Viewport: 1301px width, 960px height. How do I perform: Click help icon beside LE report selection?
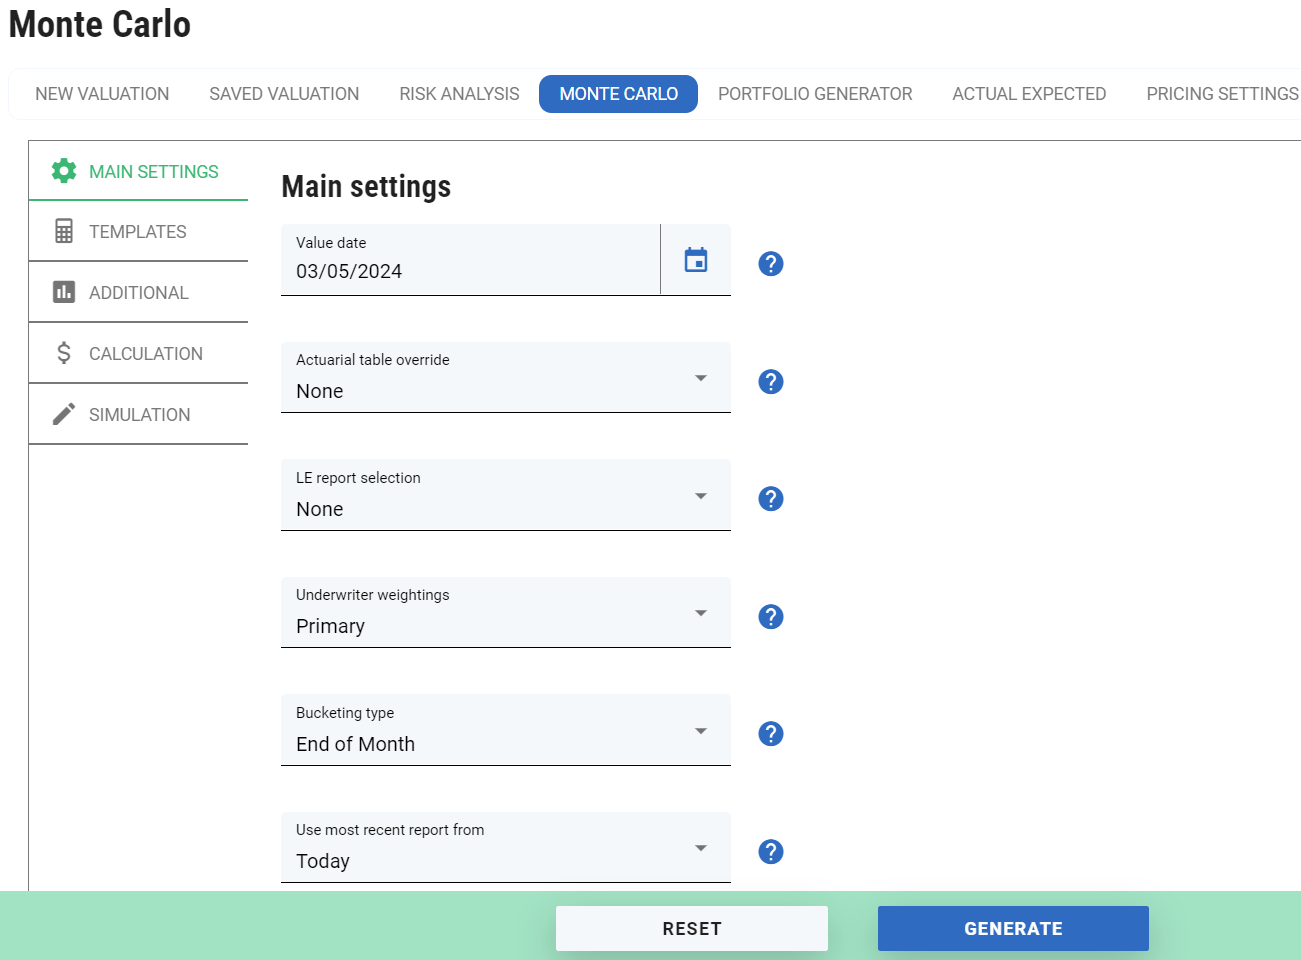click(770, 499)
